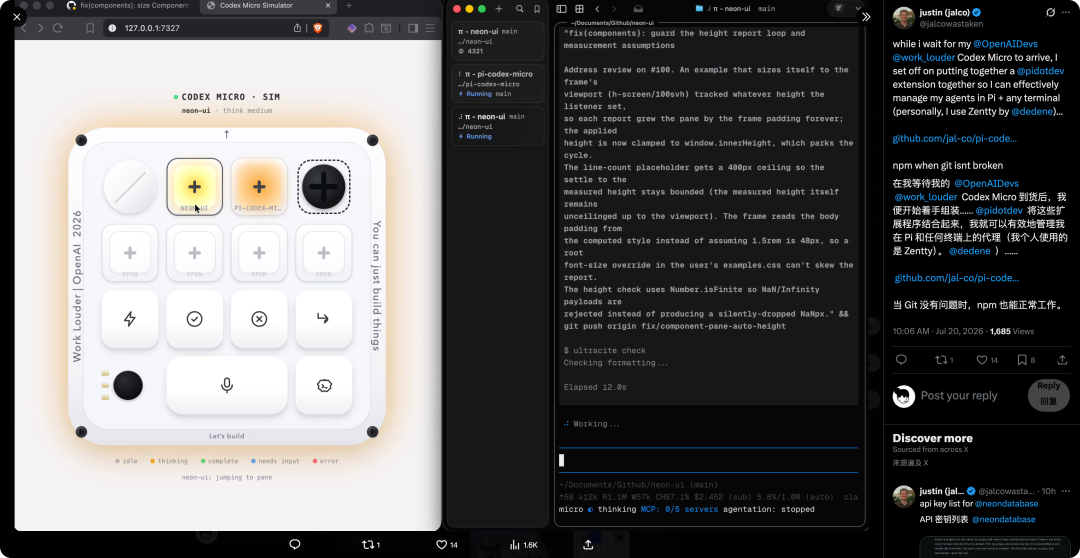The width and height of the screenshot is (1080, 558).
Task: Select the third neon-ui Running session
Action: [498, 126]
